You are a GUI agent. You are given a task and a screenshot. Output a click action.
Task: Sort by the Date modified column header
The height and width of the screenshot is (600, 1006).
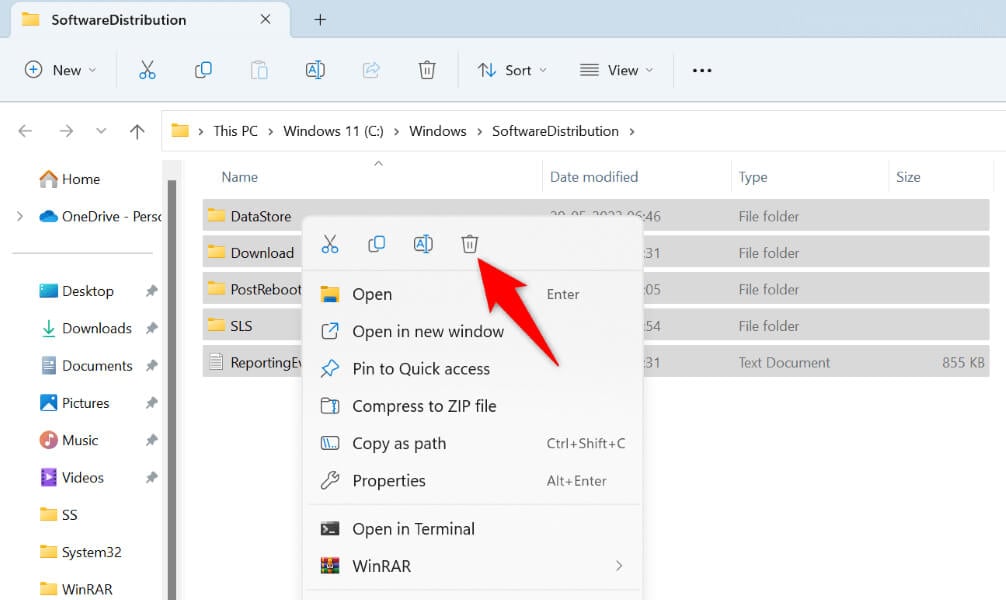click(x=594, y=177)
